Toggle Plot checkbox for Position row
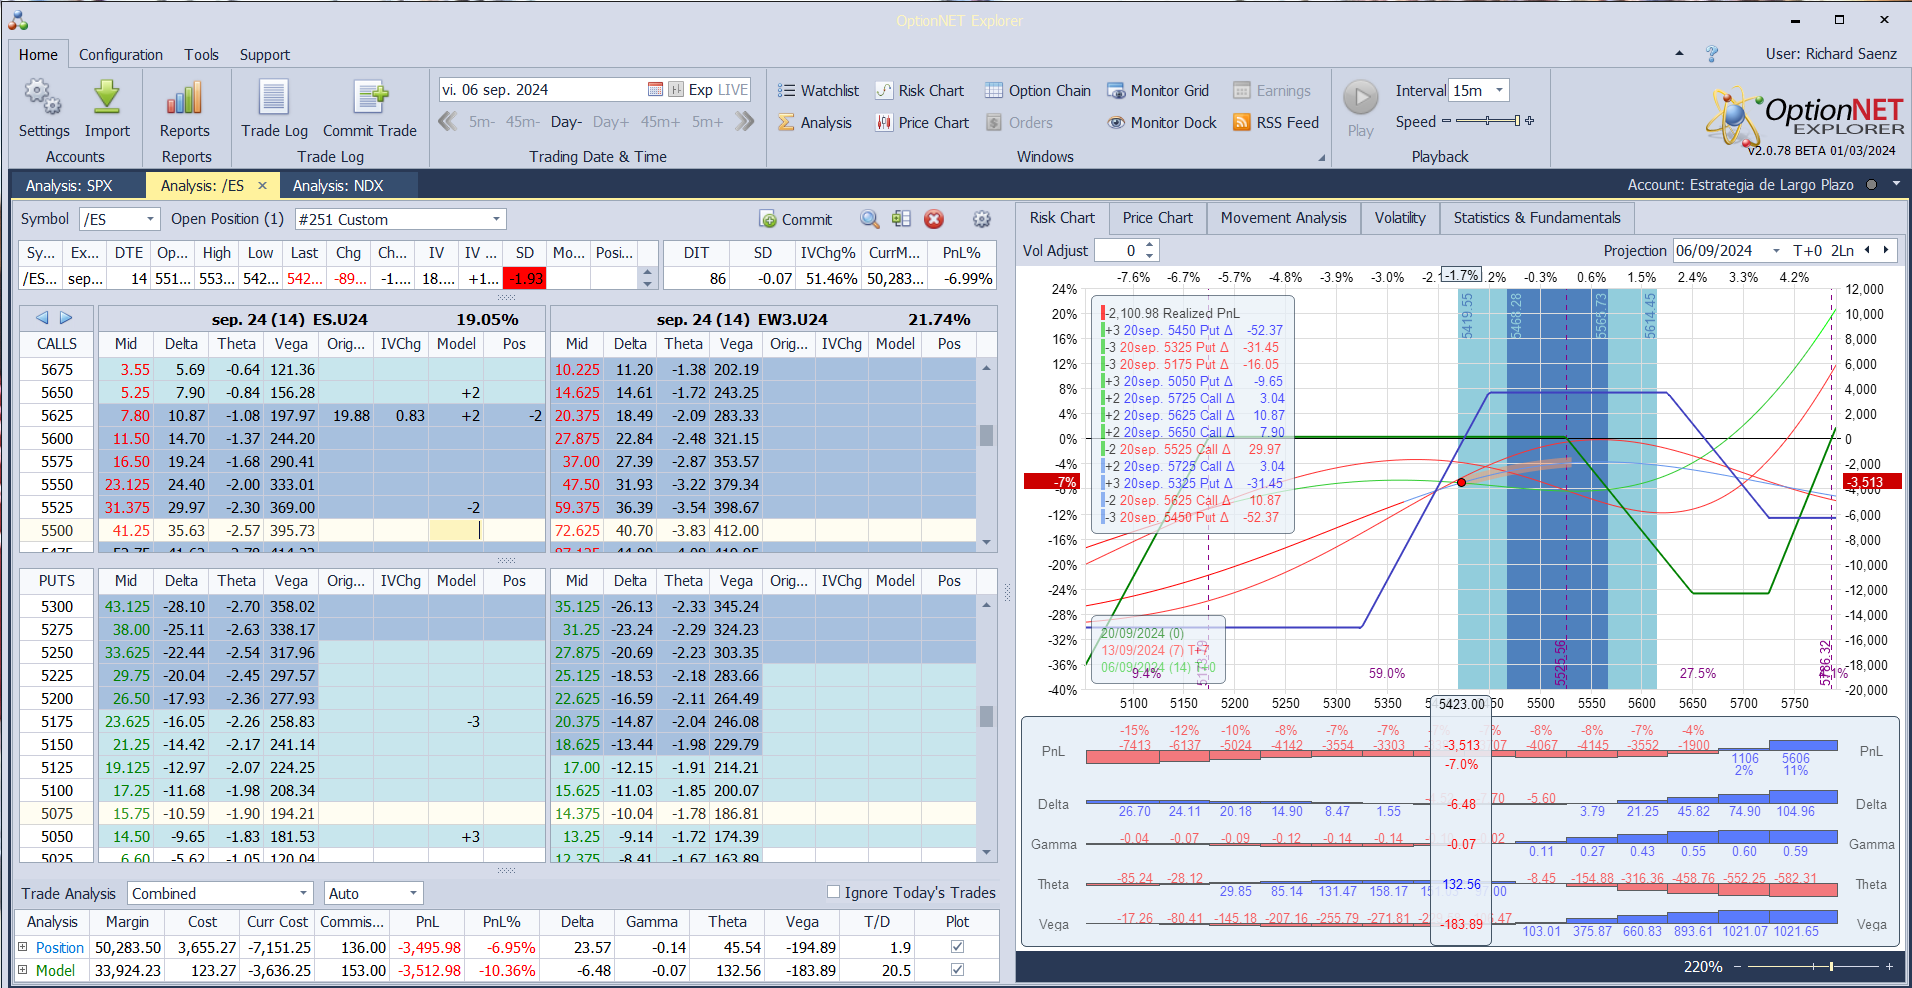 tap(958, 947)
